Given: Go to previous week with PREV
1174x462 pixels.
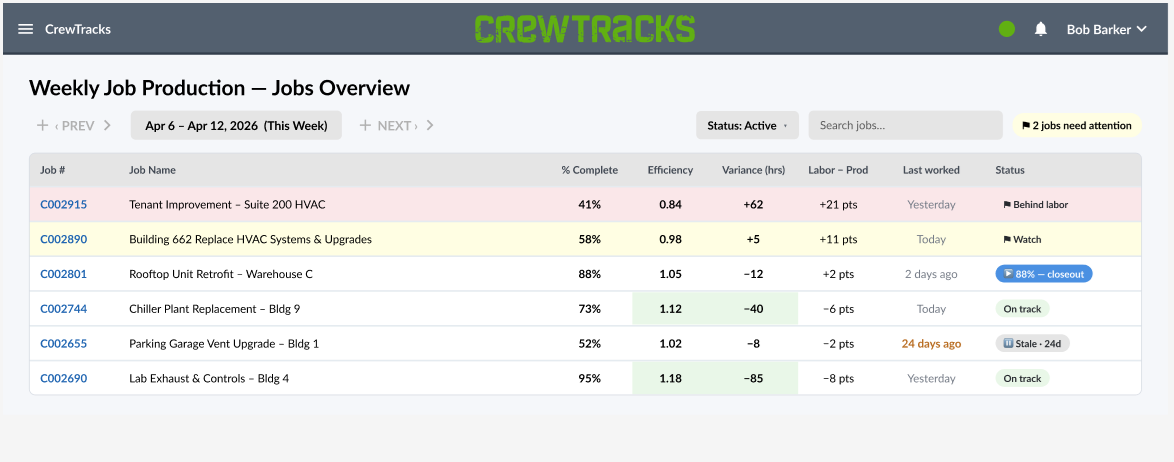Looking at the screenshot, I should click(73, 125).
